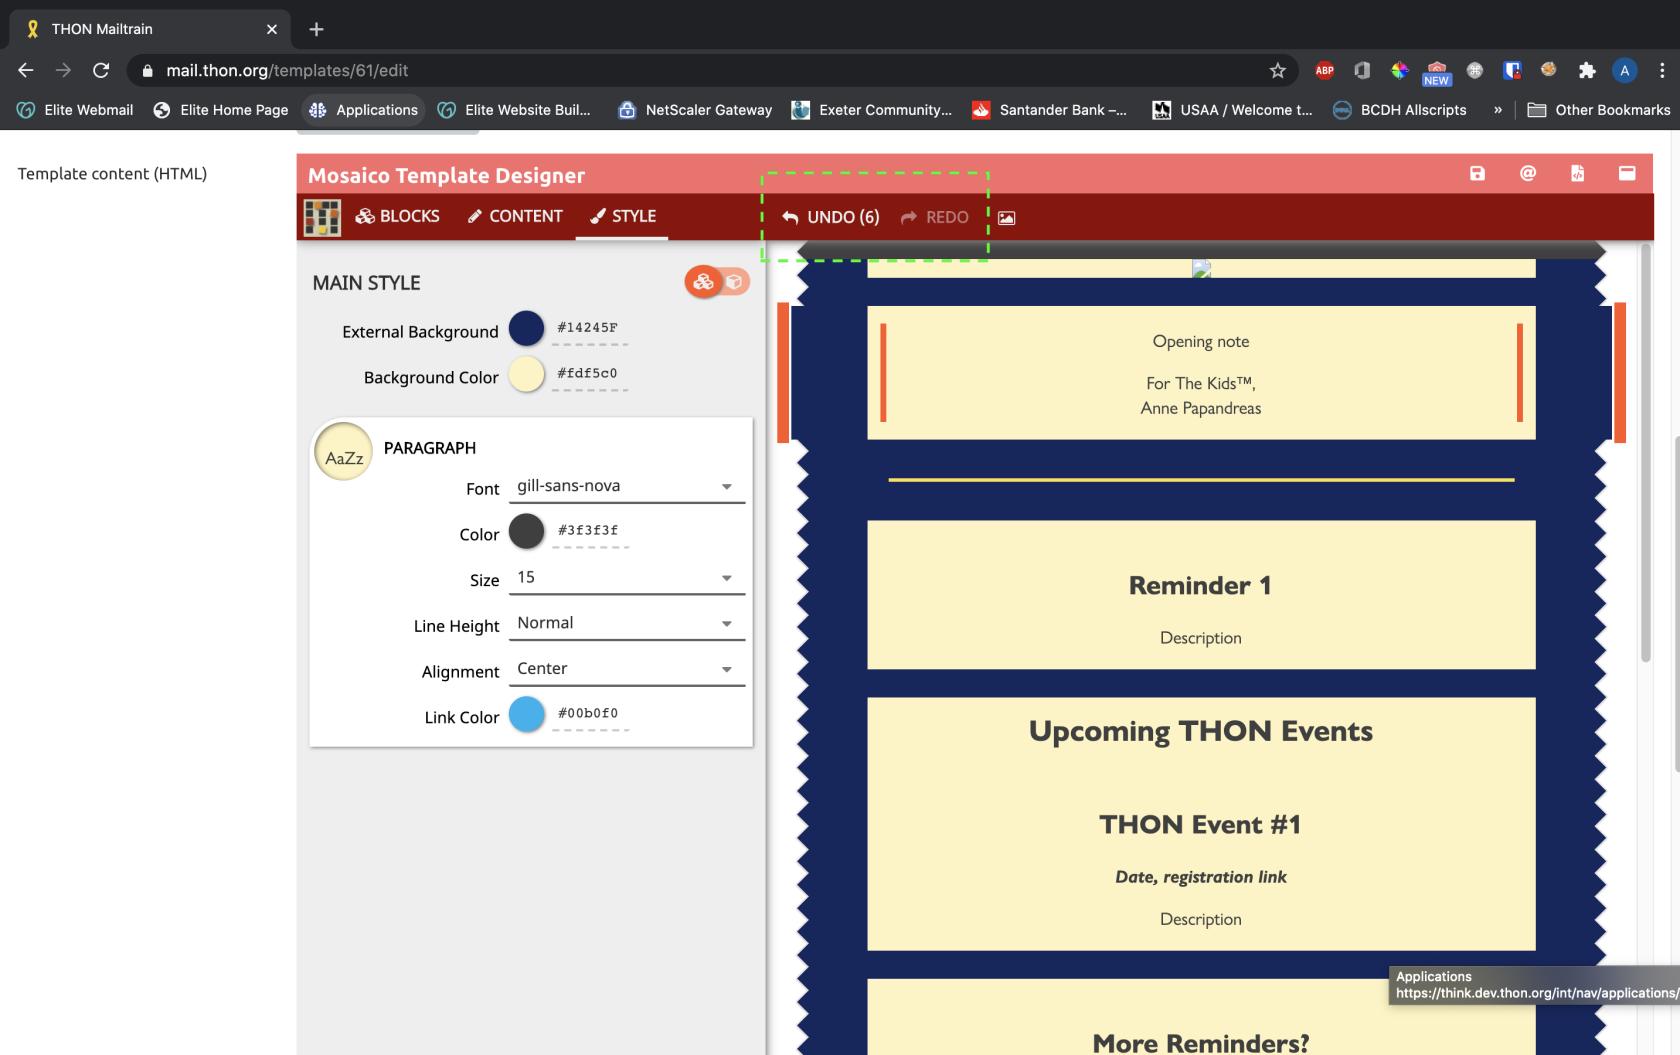
Task: Open the Other Bookmarks folder
Action: coord(1599,110)
